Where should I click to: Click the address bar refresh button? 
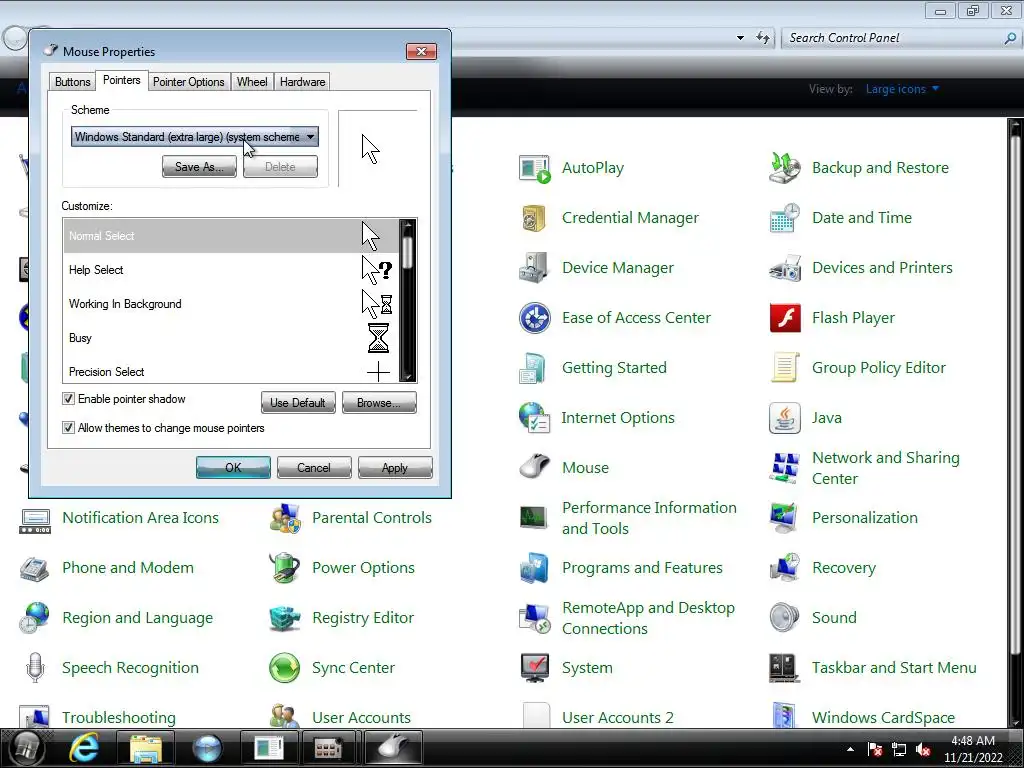(x=762, y=38)
